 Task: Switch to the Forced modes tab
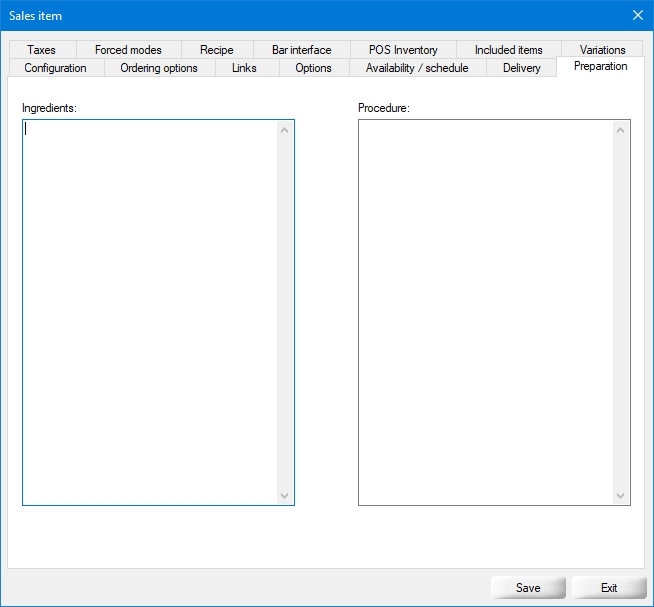pos(128,50)
